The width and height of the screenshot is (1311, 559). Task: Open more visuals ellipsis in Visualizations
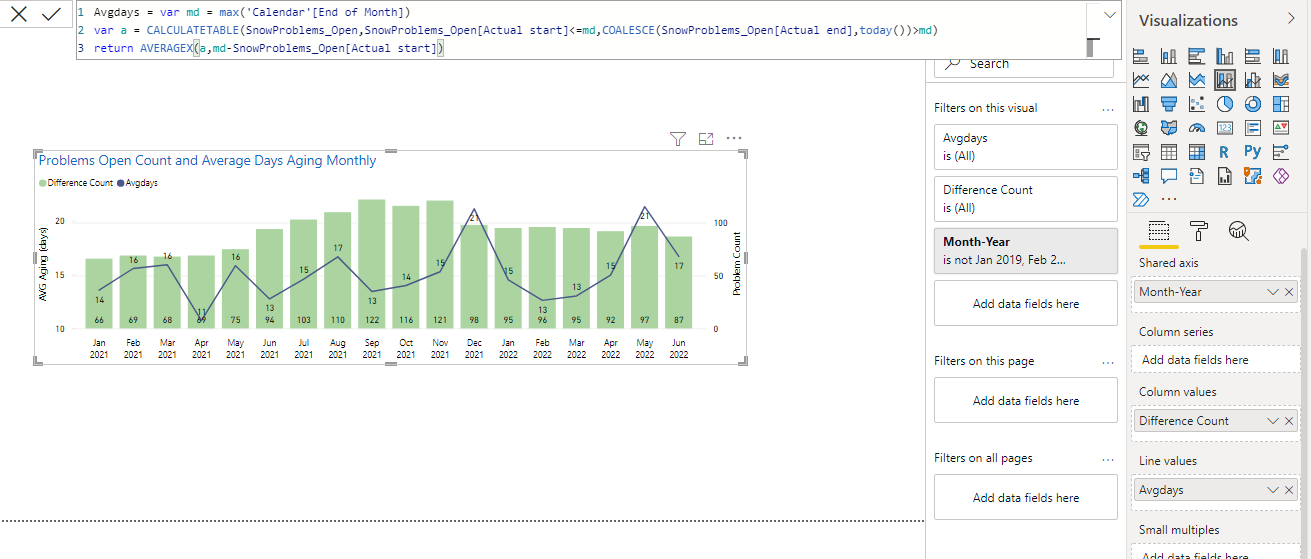1169,199
